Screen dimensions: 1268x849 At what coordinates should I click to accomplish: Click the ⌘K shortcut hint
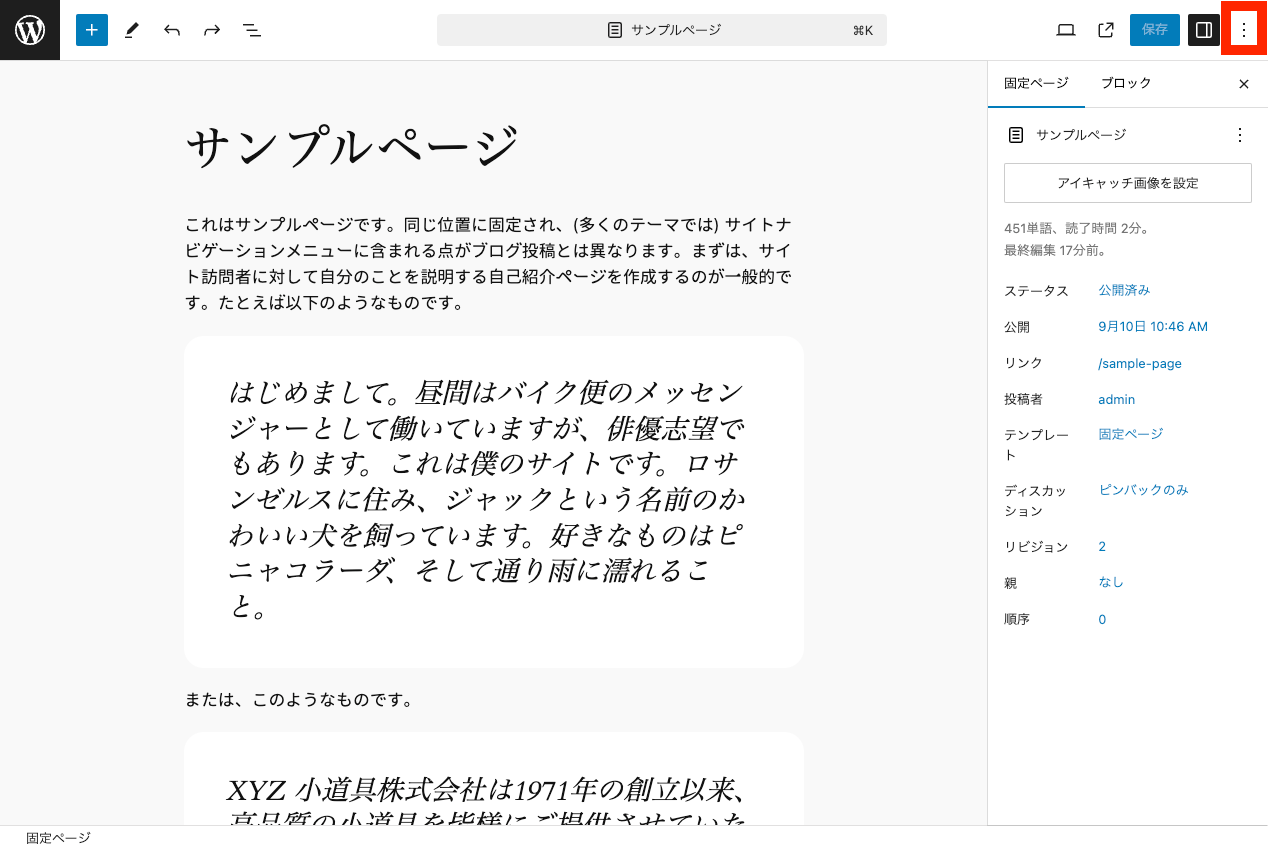pyautogui.click(x=863, y=30)
